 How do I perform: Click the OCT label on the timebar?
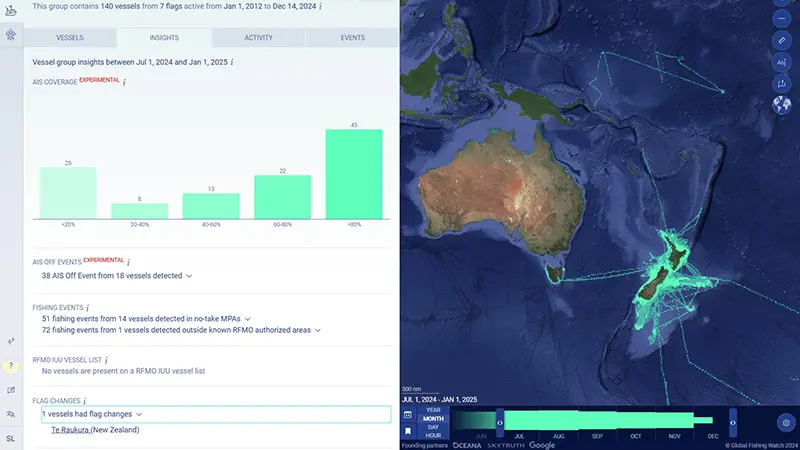[635, 436]
